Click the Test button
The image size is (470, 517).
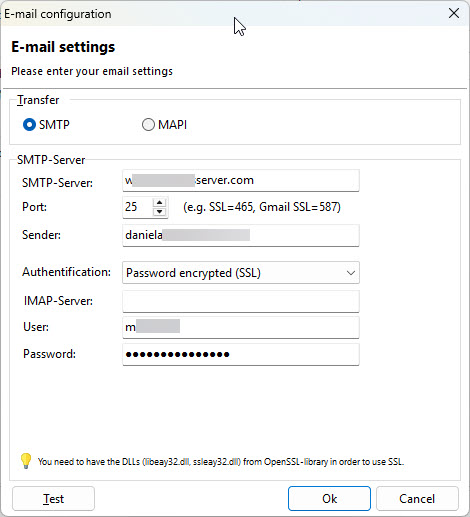(53, 499)
